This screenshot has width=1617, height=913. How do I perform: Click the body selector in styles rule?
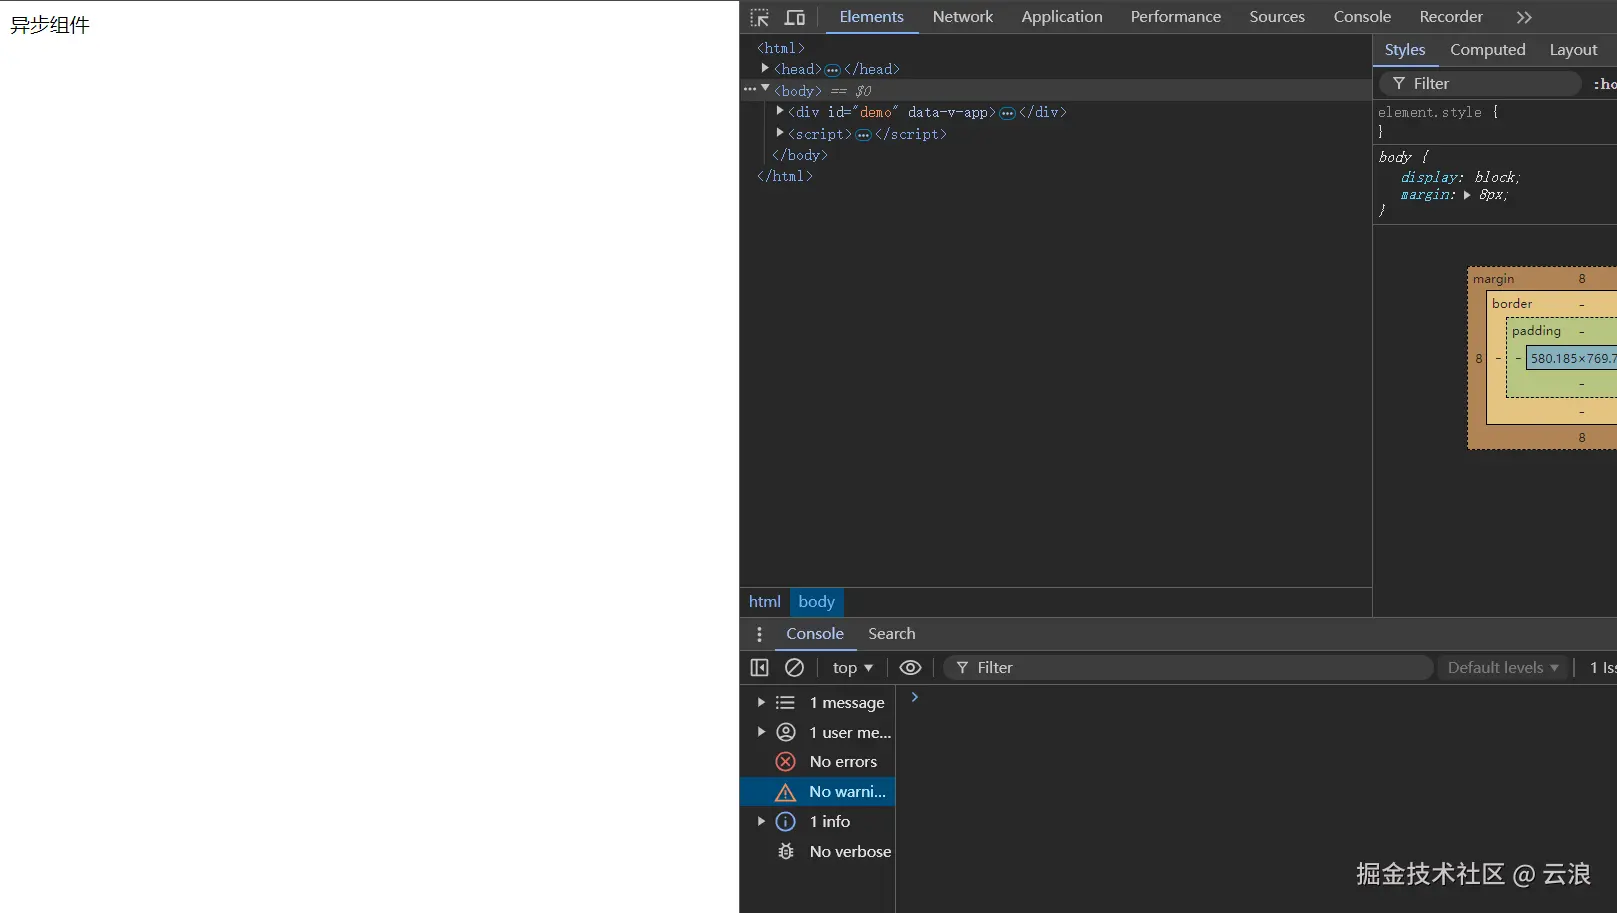coord(1395,157)
